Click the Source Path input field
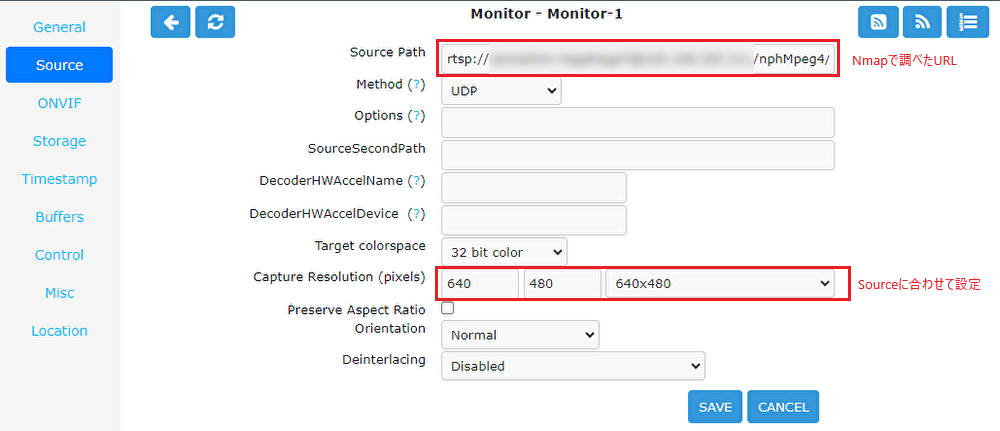The width and height of the screenshot is (1000, 431). point(638,60)
